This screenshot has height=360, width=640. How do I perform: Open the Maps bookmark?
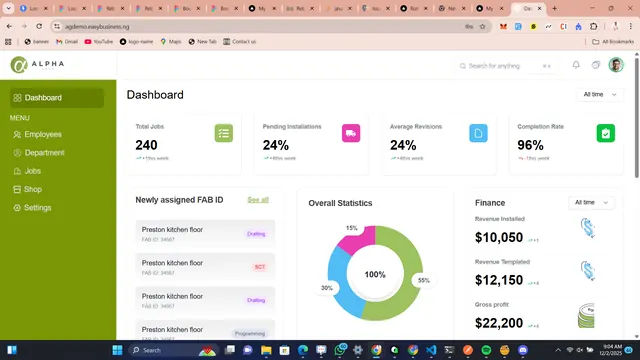[171, 42]
